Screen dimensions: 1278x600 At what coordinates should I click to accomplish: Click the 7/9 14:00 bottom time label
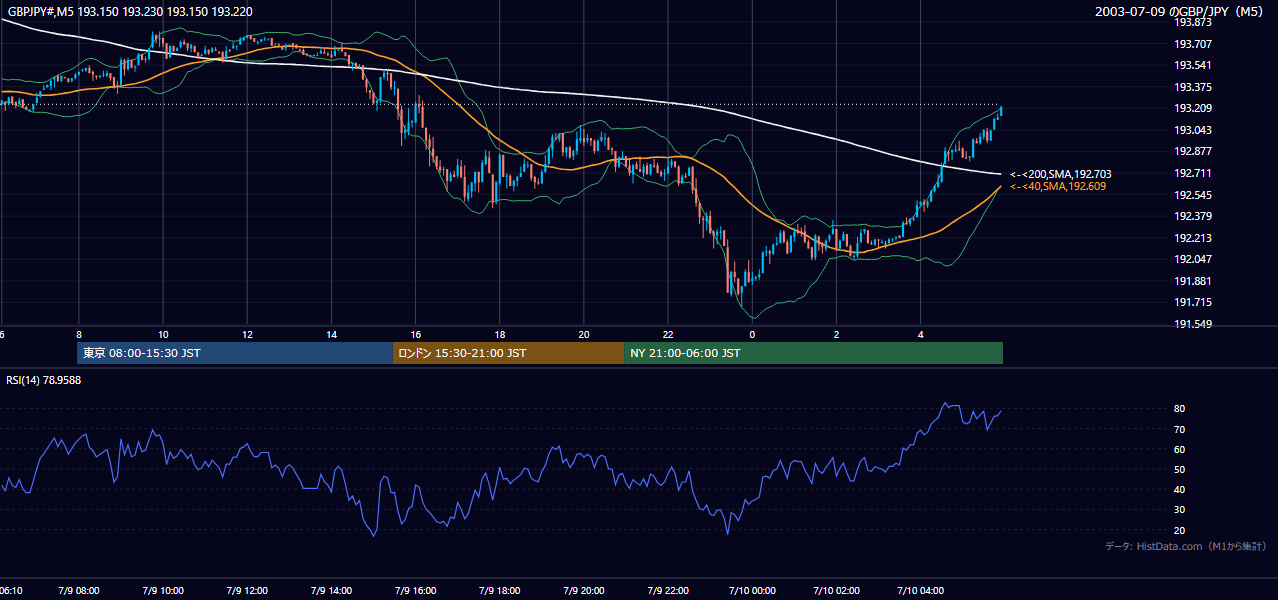(331, 591)
